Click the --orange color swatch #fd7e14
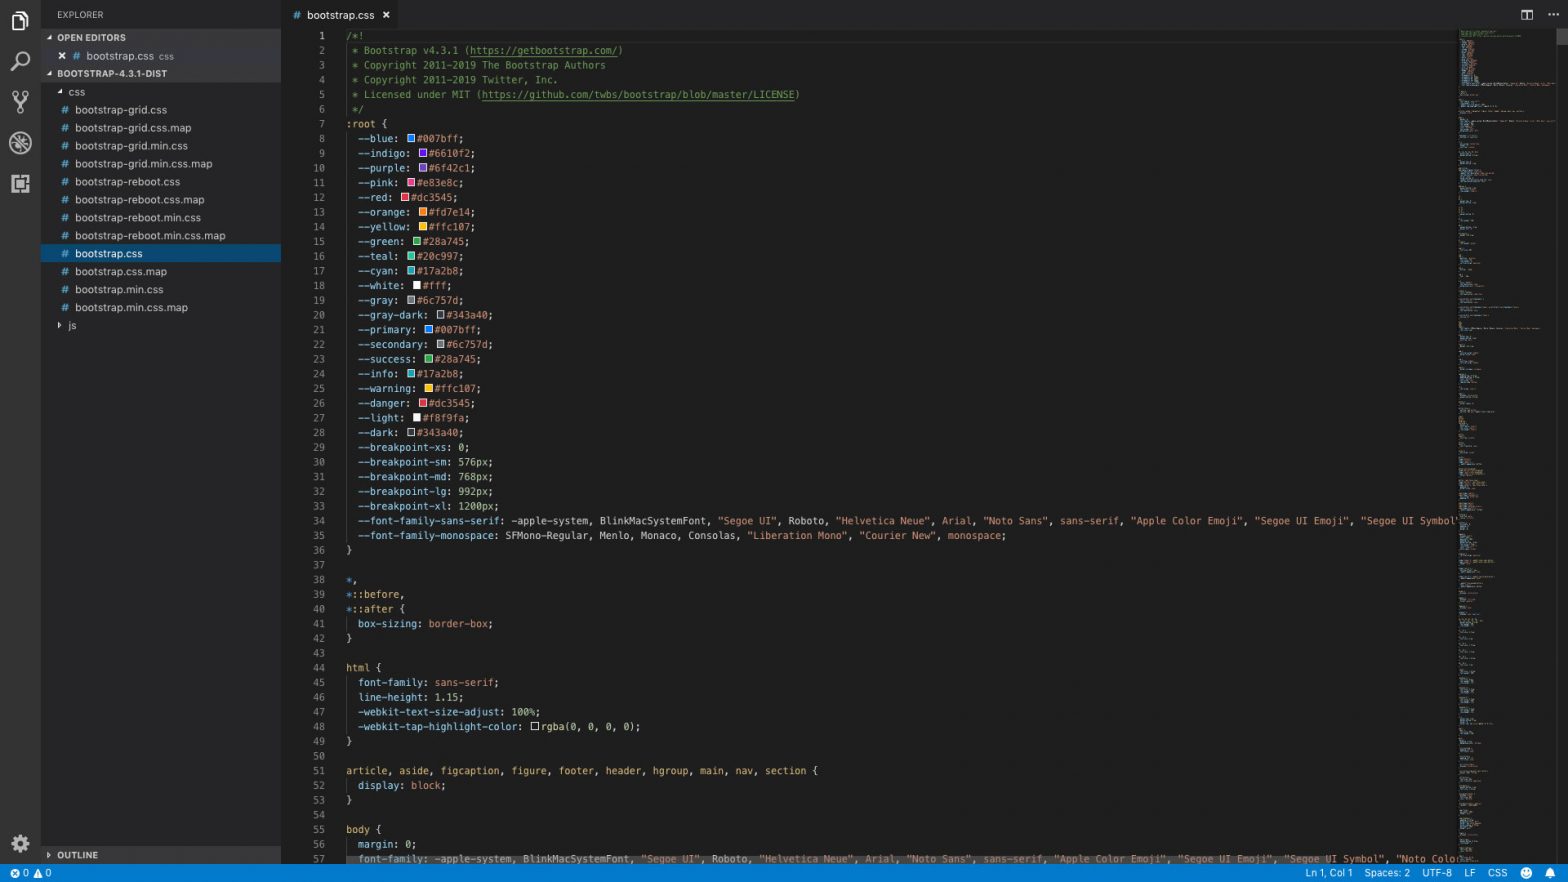 (423, 212)
